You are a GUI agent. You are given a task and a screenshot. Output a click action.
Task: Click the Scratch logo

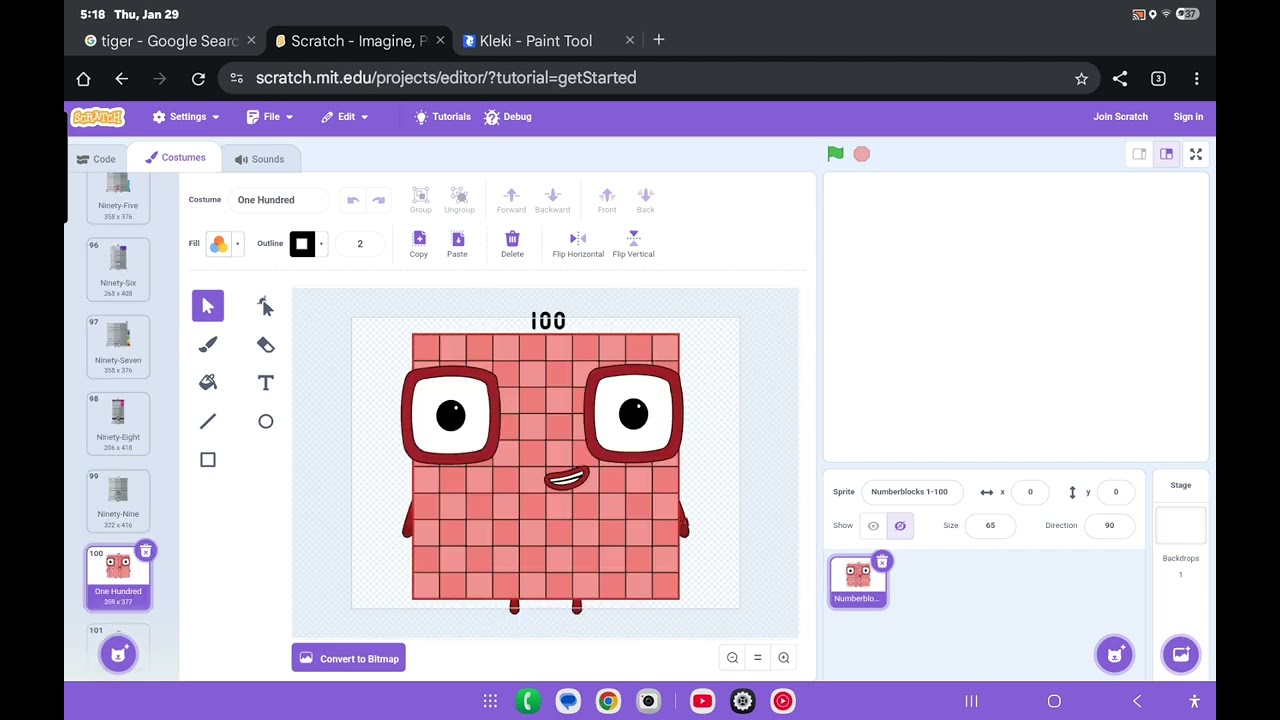click(98, 117)
